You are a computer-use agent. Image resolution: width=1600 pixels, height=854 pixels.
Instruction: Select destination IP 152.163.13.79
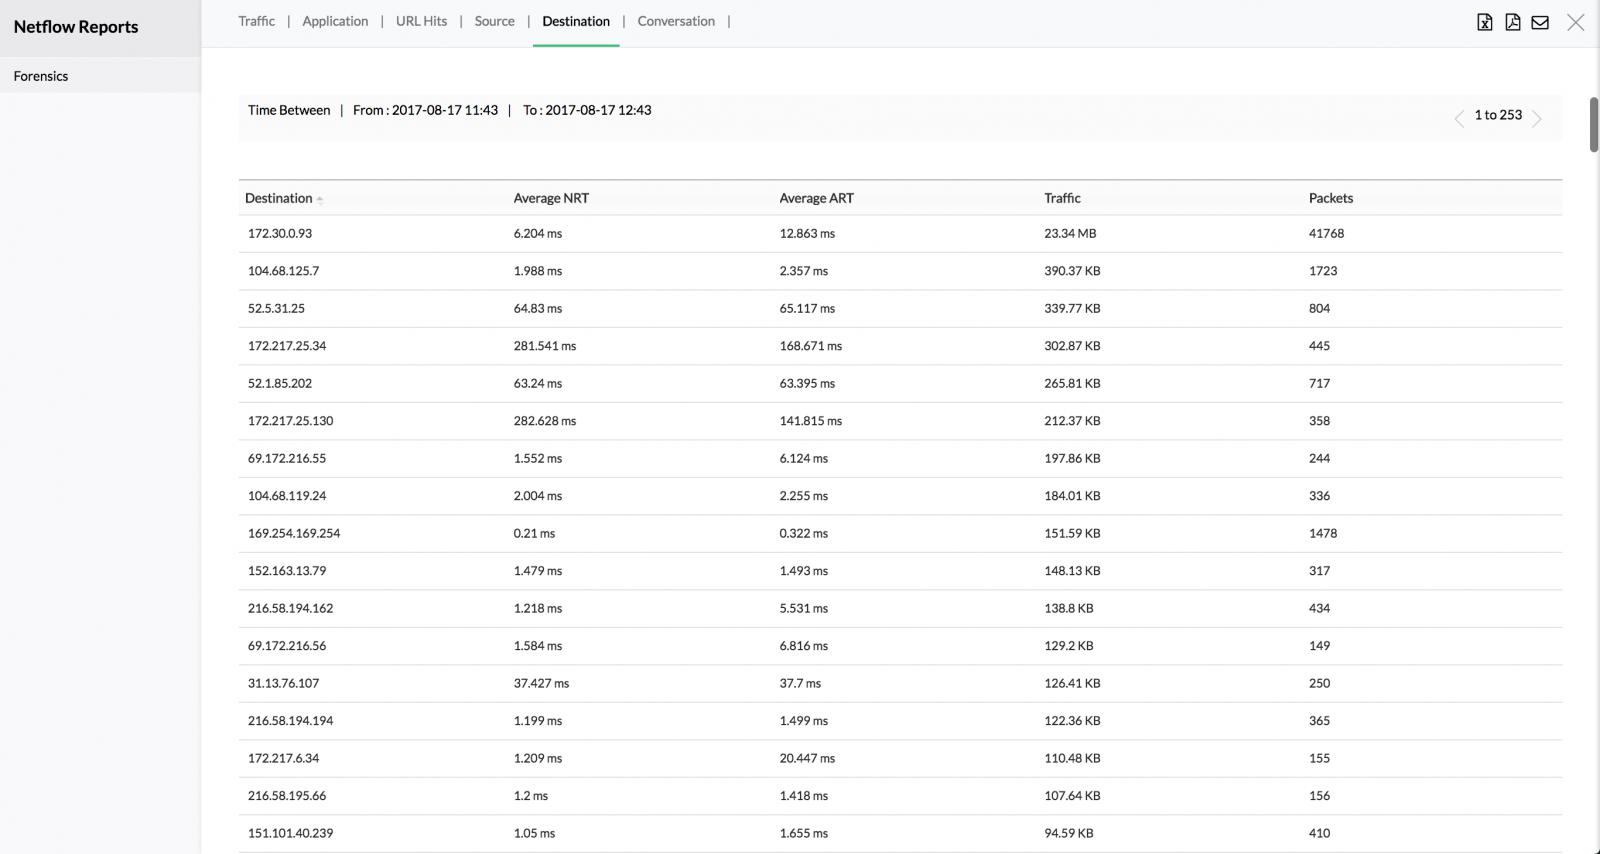(x=287, y=571)
